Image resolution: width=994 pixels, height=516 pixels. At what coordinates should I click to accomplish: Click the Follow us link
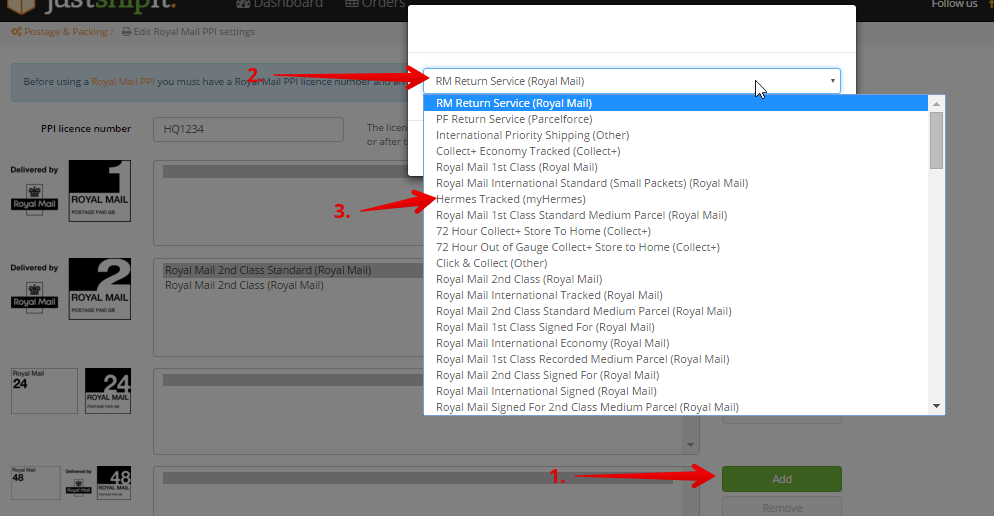954,4
